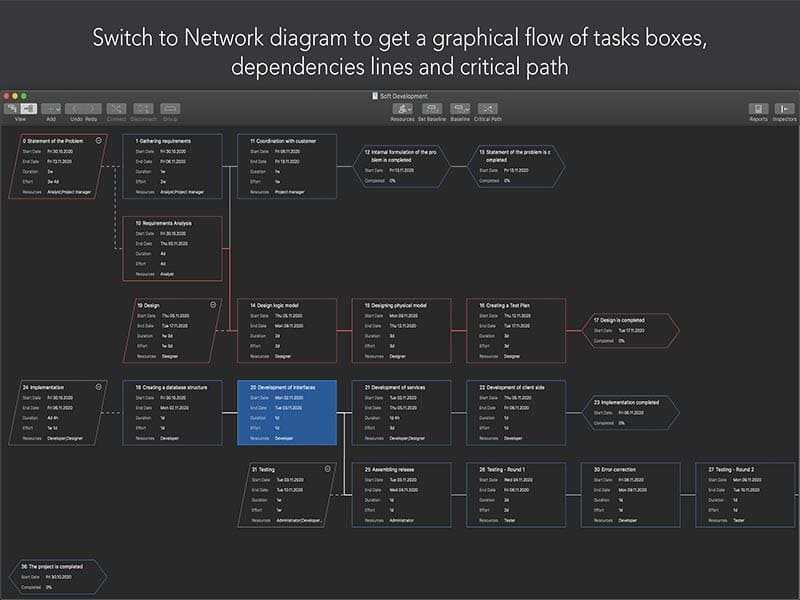Image resolution: width=800 pixels, height=600 pixels.
Task: Select the Gathering requirements task box
Action: (x=178, y=166)
